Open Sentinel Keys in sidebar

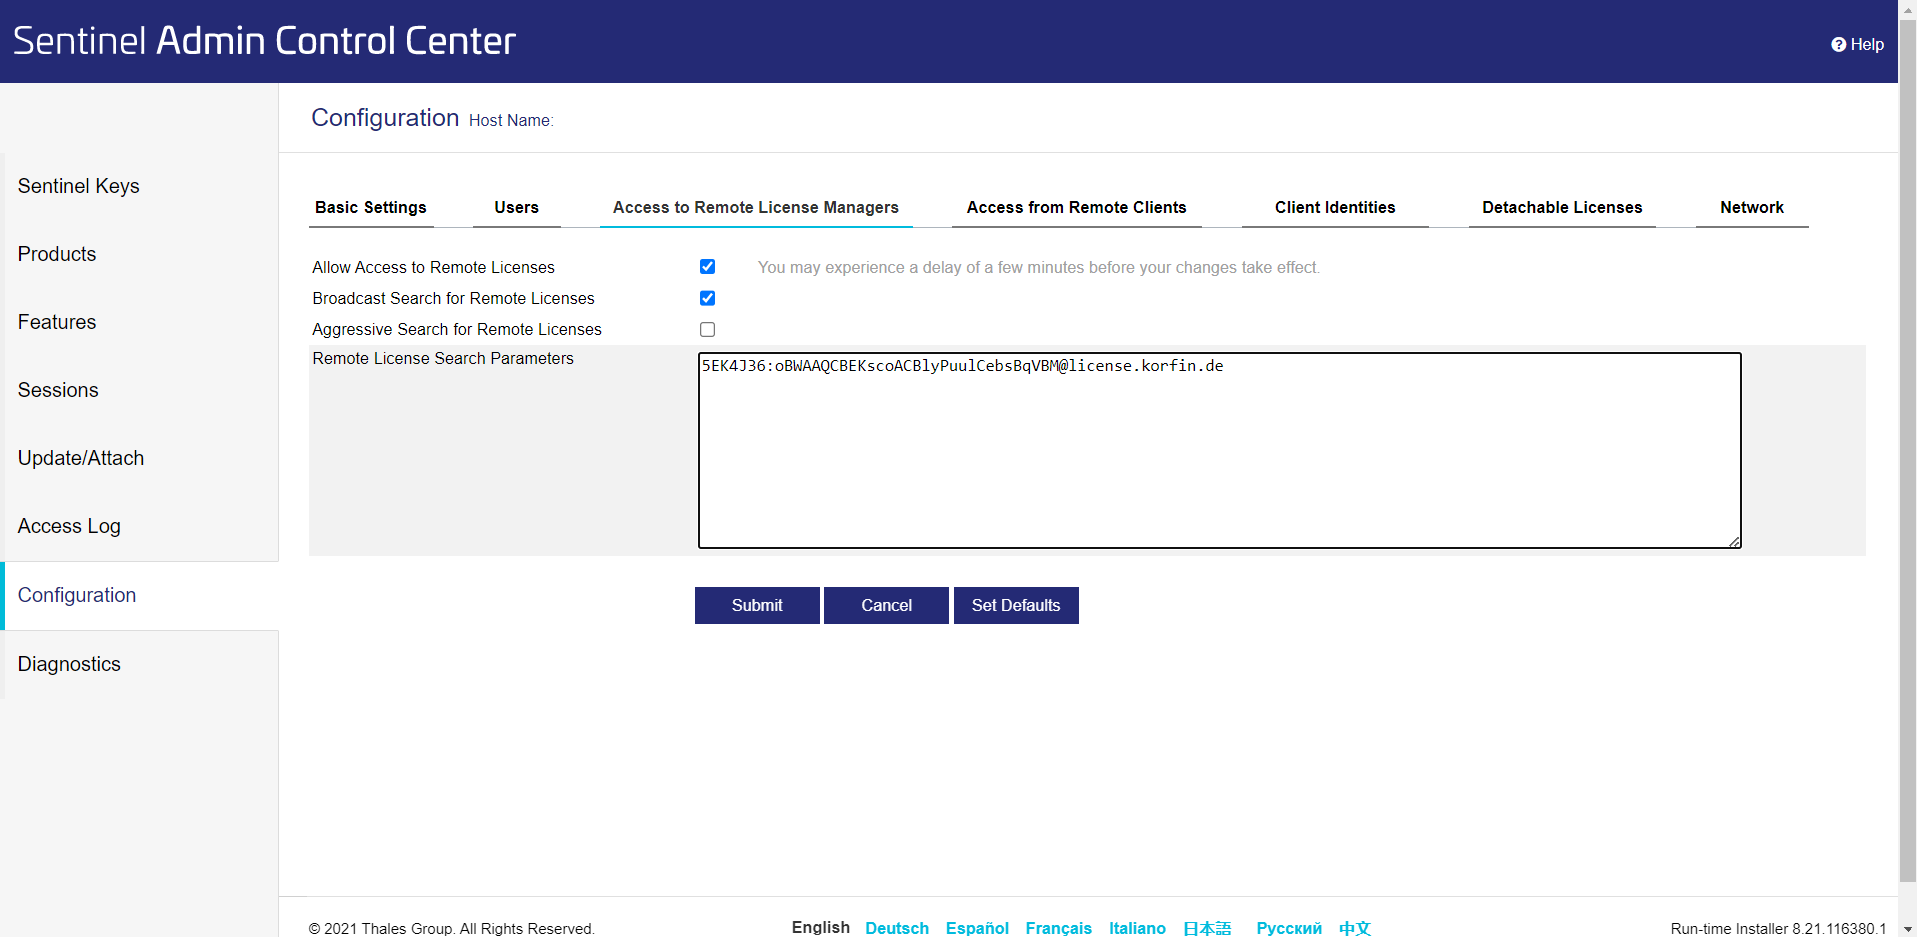[78, 186]
